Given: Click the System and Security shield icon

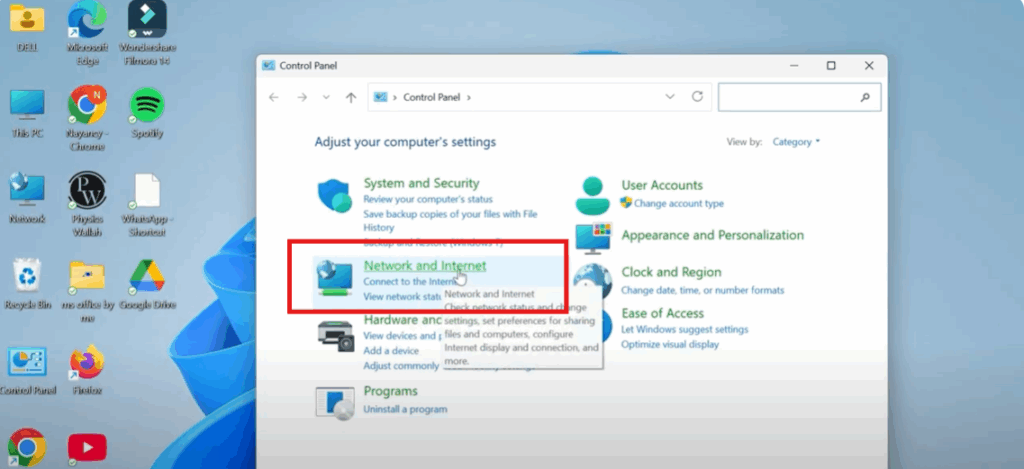Looking at the screenshot, I should [335, 197].
